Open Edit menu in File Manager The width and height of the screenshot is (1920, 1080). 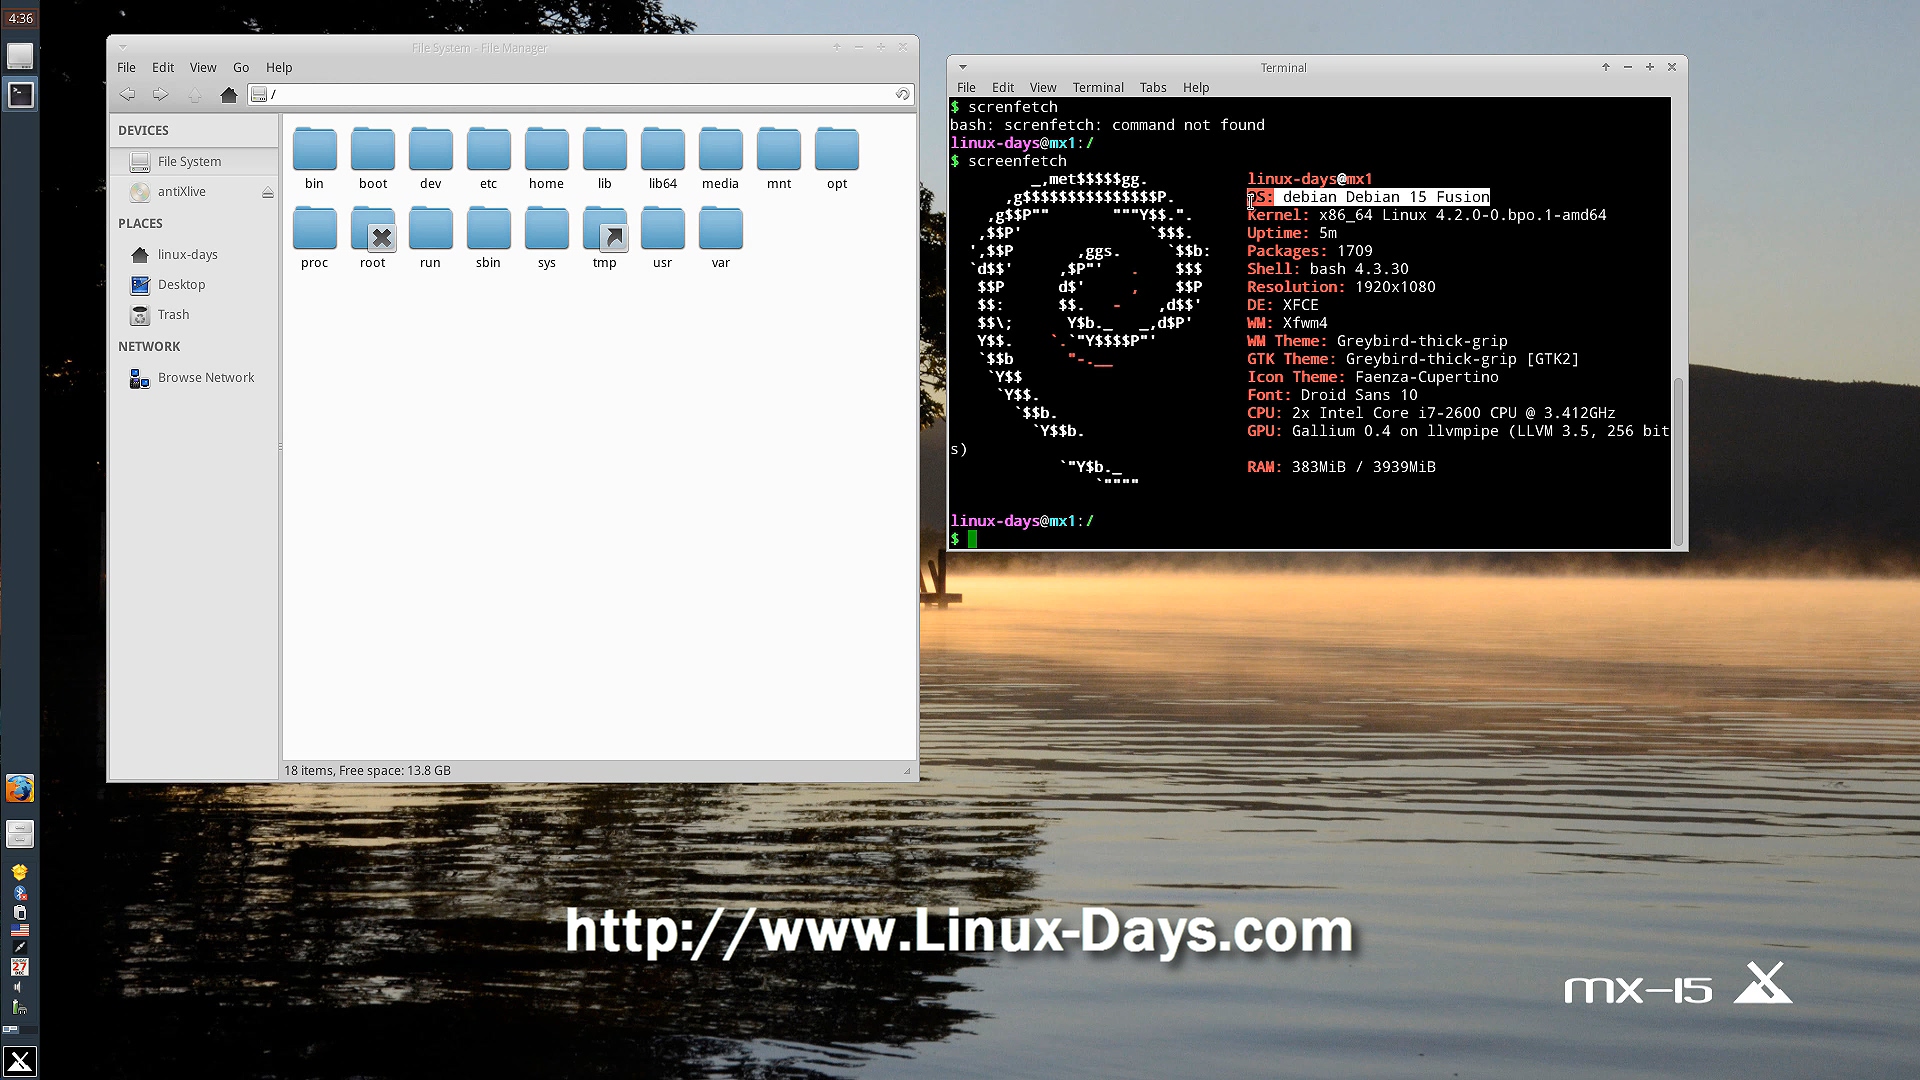[x=163, y=67]
